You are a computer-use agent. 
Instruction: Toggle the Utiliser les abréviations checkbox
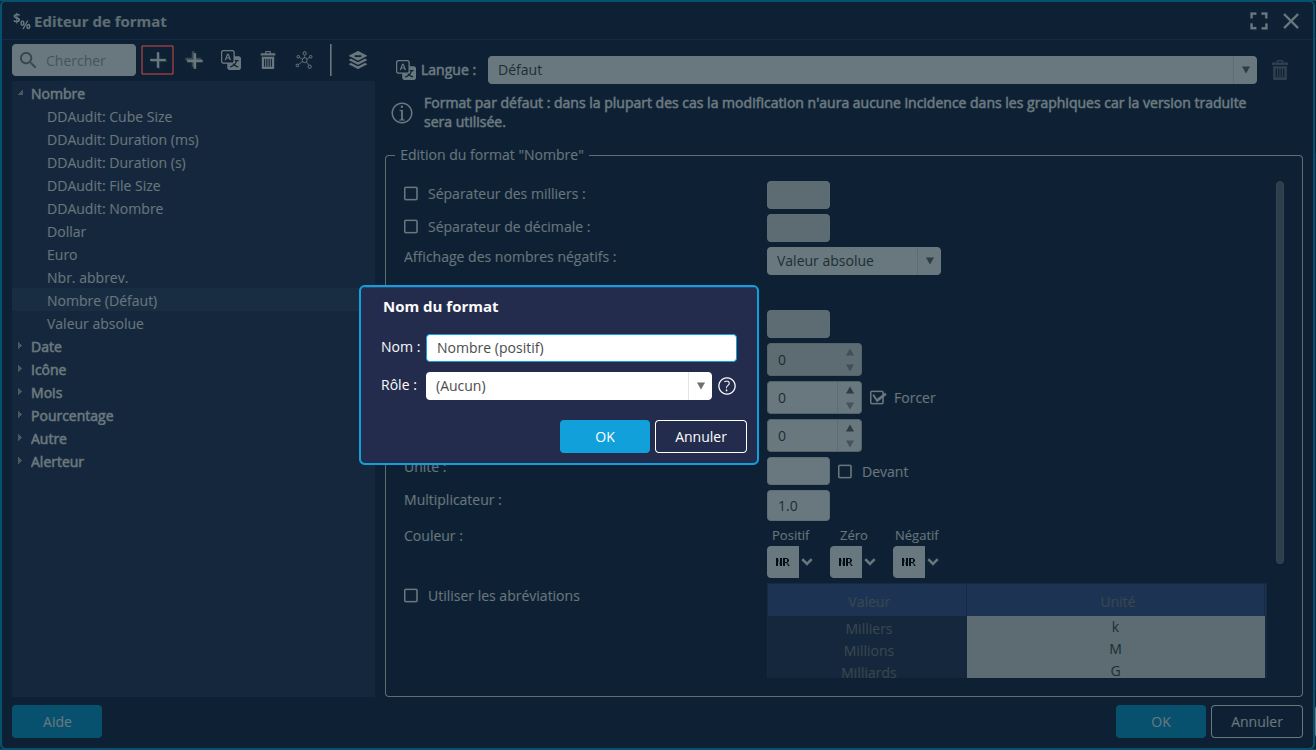(x=411, y=596)
